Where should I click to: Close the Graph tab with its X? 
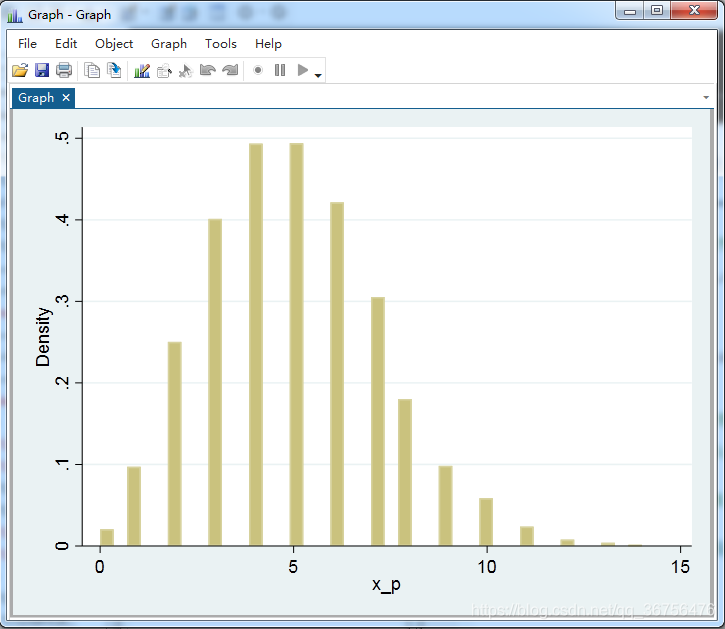point(66,98)
